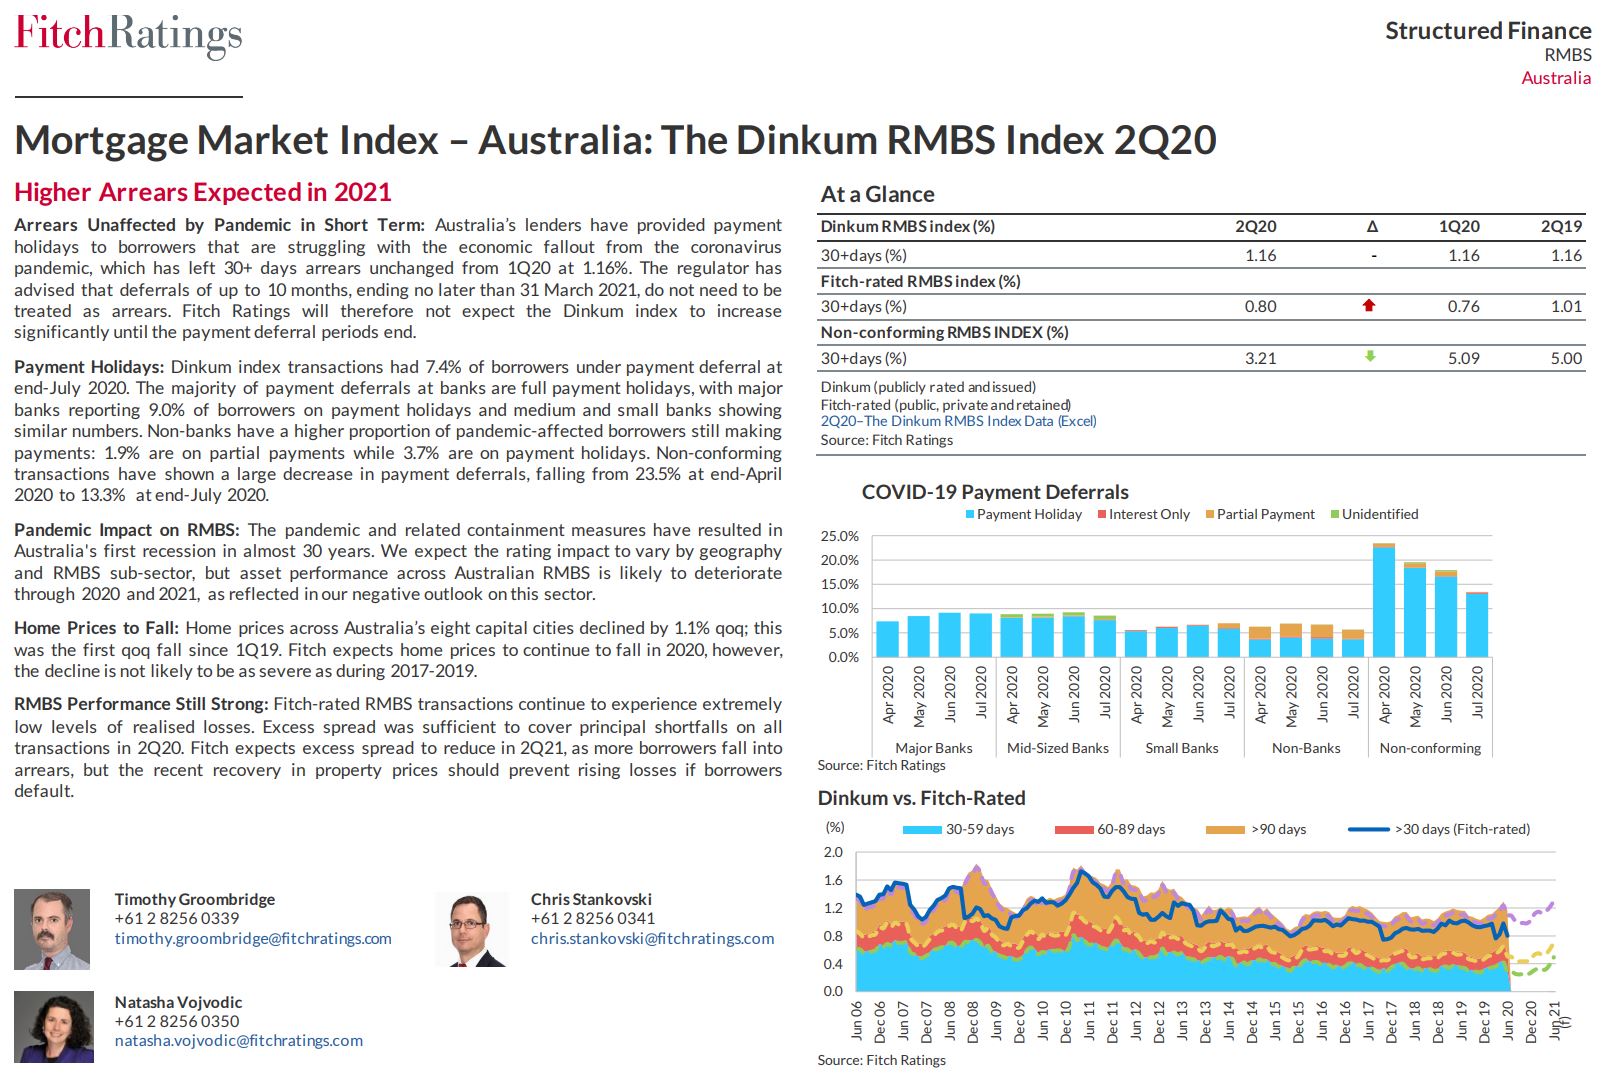Click Timothy Groombridge's portrait photo

52,929
